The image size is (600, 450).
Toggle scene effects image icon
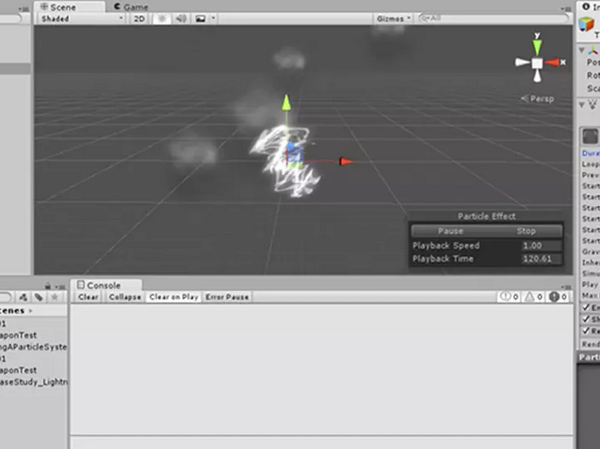coord(200,18)
